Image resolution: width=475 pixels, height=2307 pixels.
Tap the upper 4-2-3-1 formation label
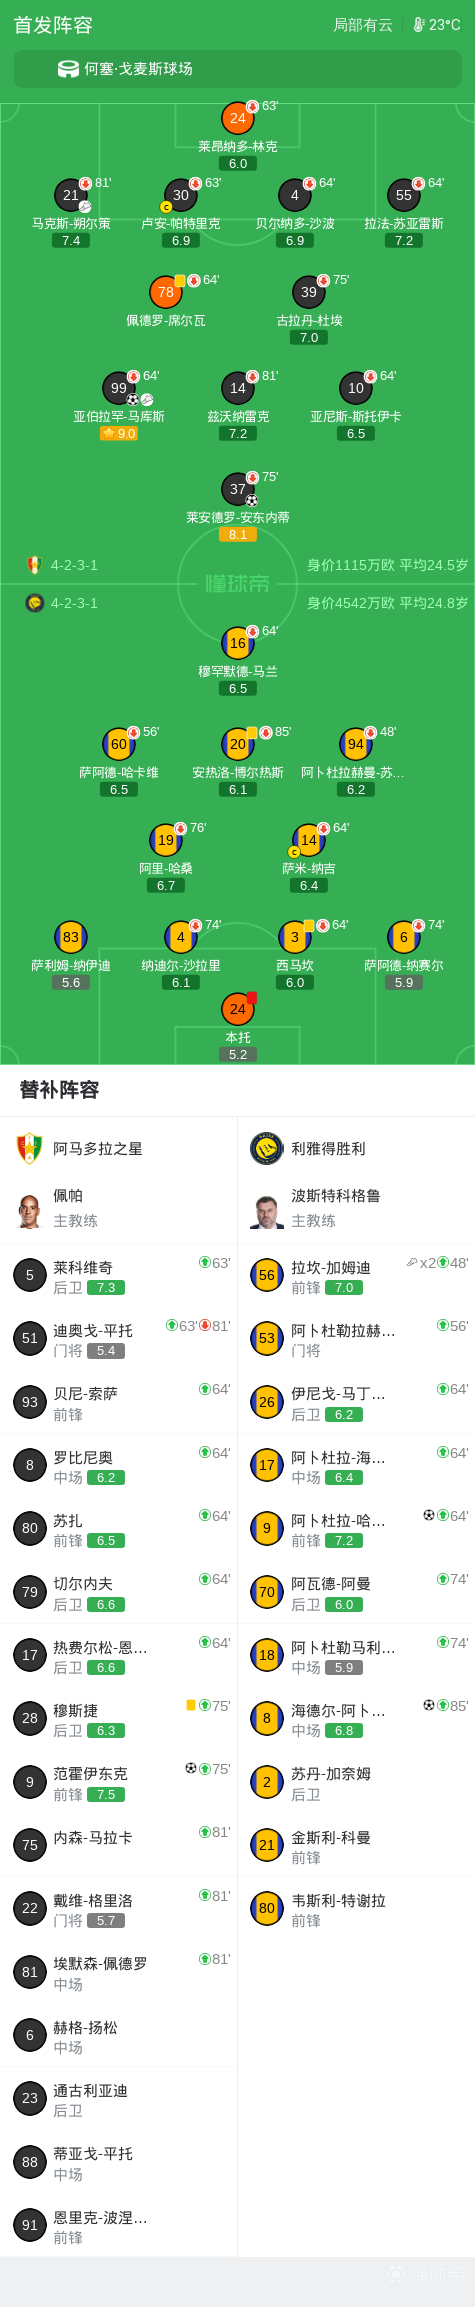tap(74, 565)
